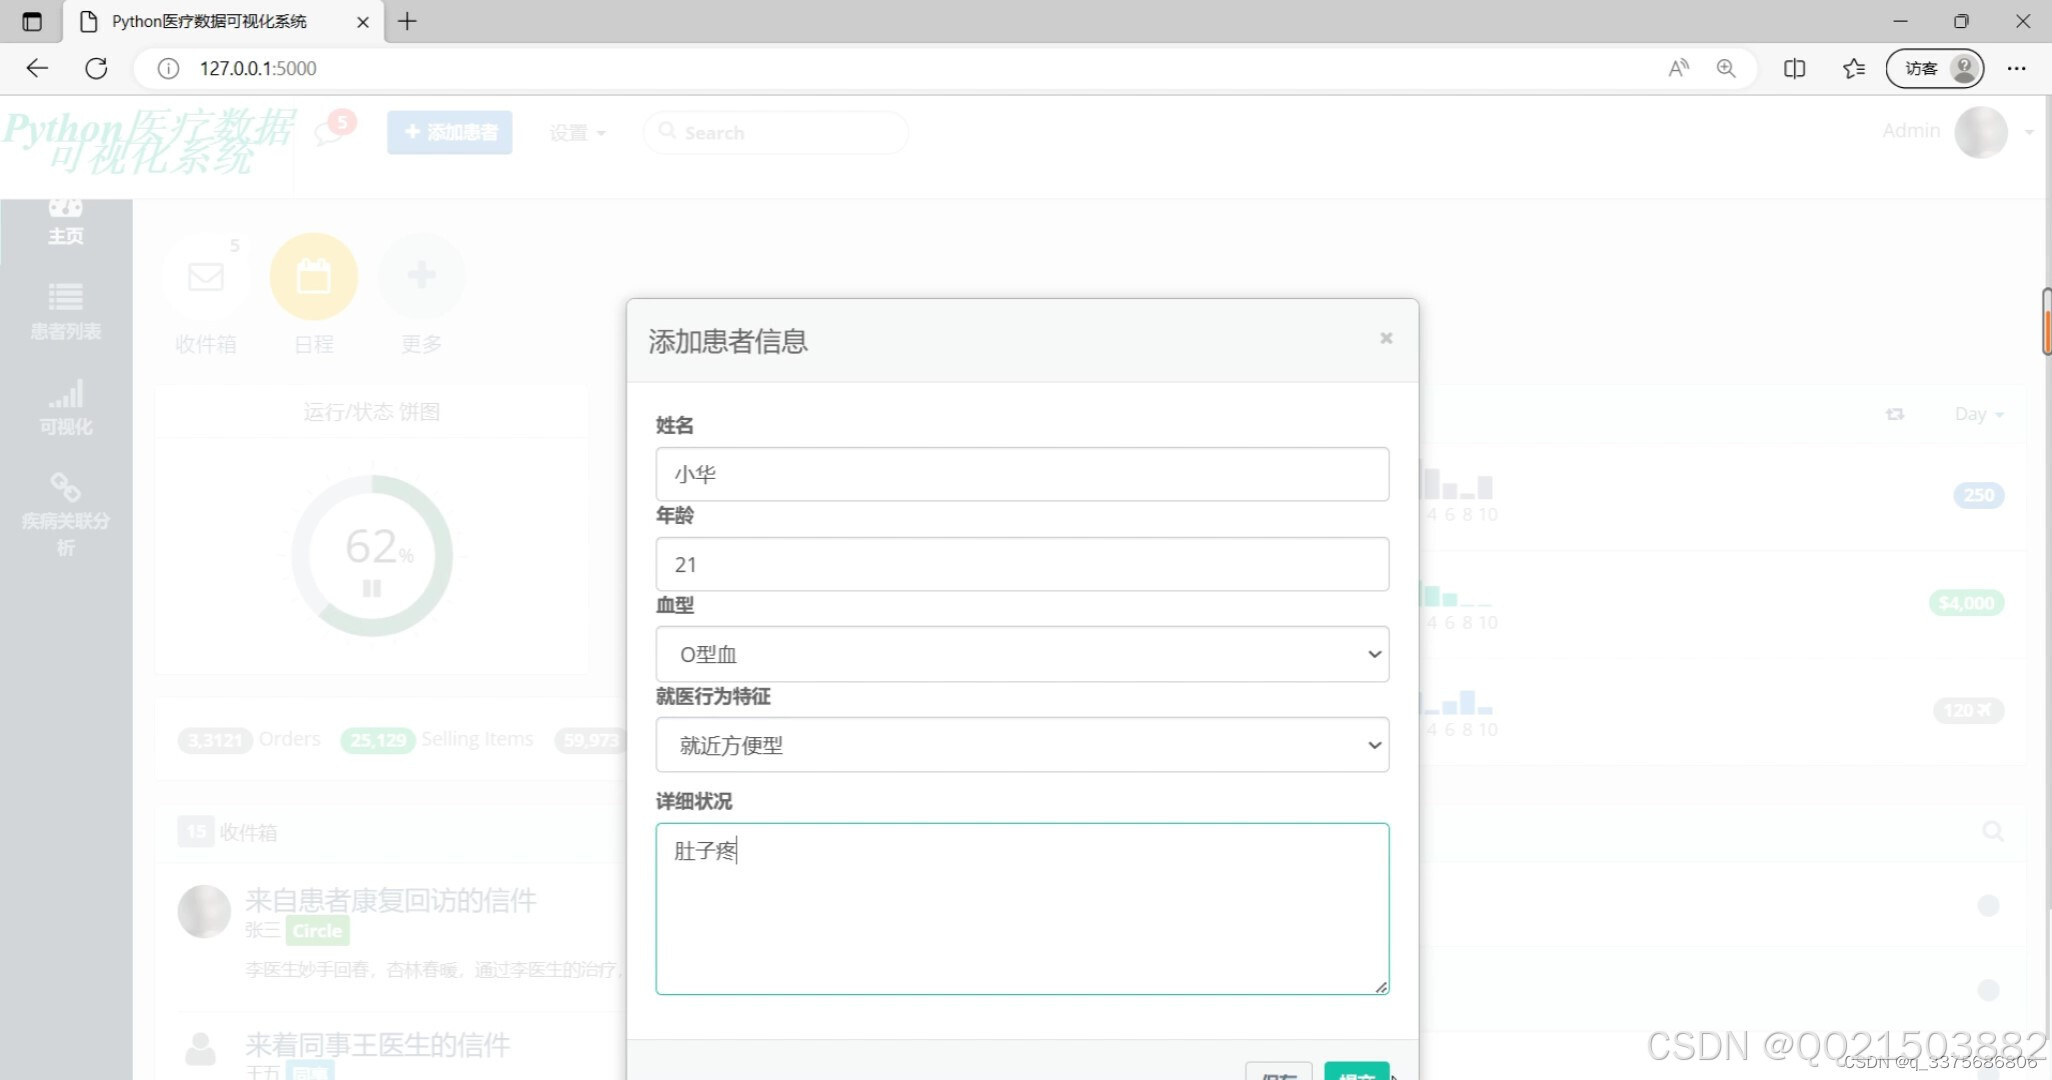
Task: Toggle the browser favorites star
Action: pyautogui.click(x=1854, y=68)
